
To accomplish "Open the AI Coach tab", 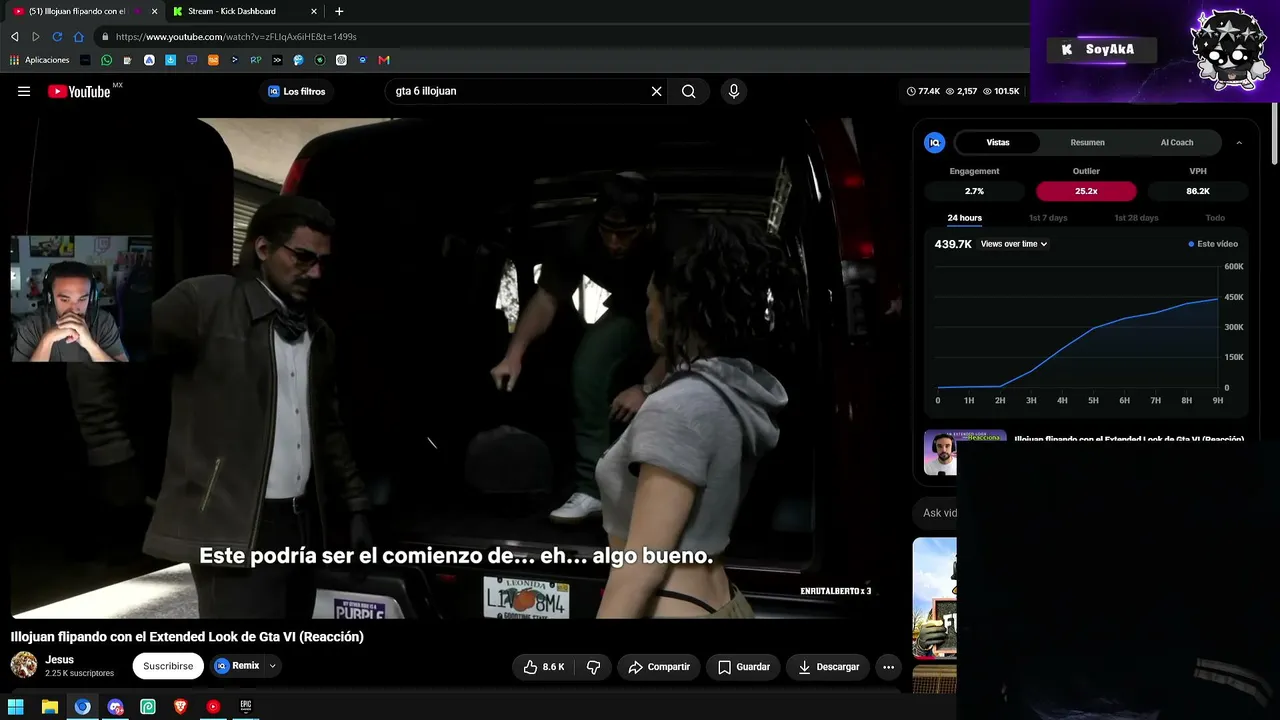I will (x=1177, y=142).
